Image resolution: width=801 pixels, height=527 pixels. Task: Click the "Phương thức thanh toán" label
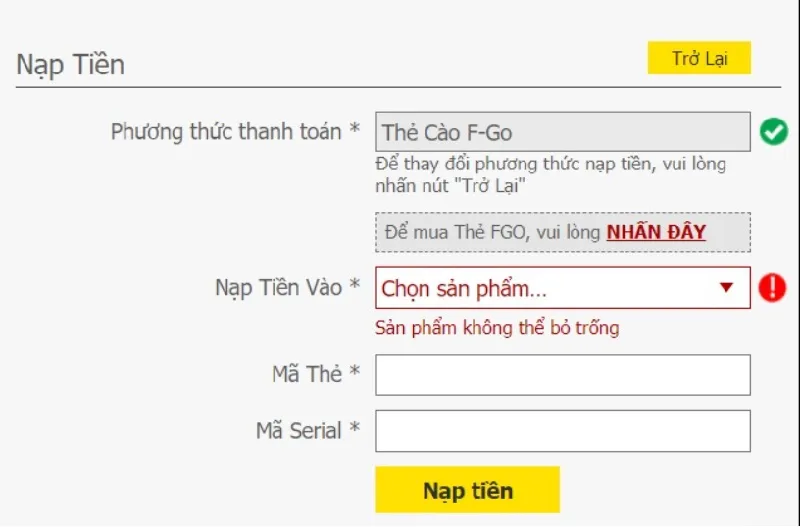tap(226, 131)
